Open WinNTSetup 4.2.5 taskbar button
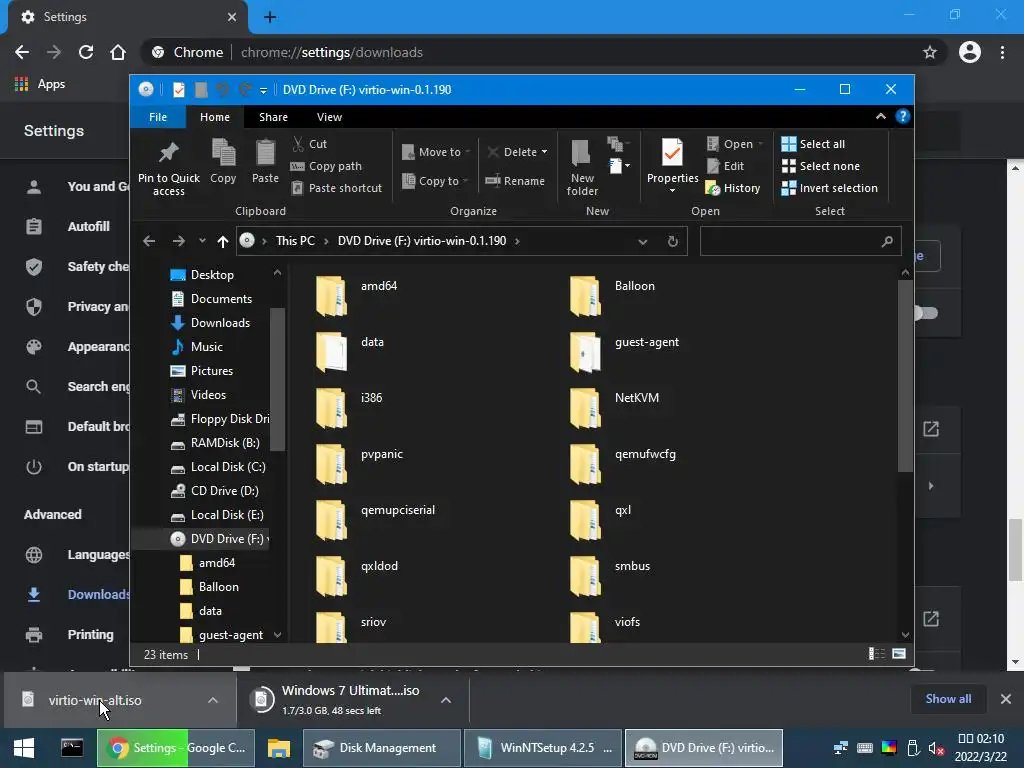 [x=543, y=748]
